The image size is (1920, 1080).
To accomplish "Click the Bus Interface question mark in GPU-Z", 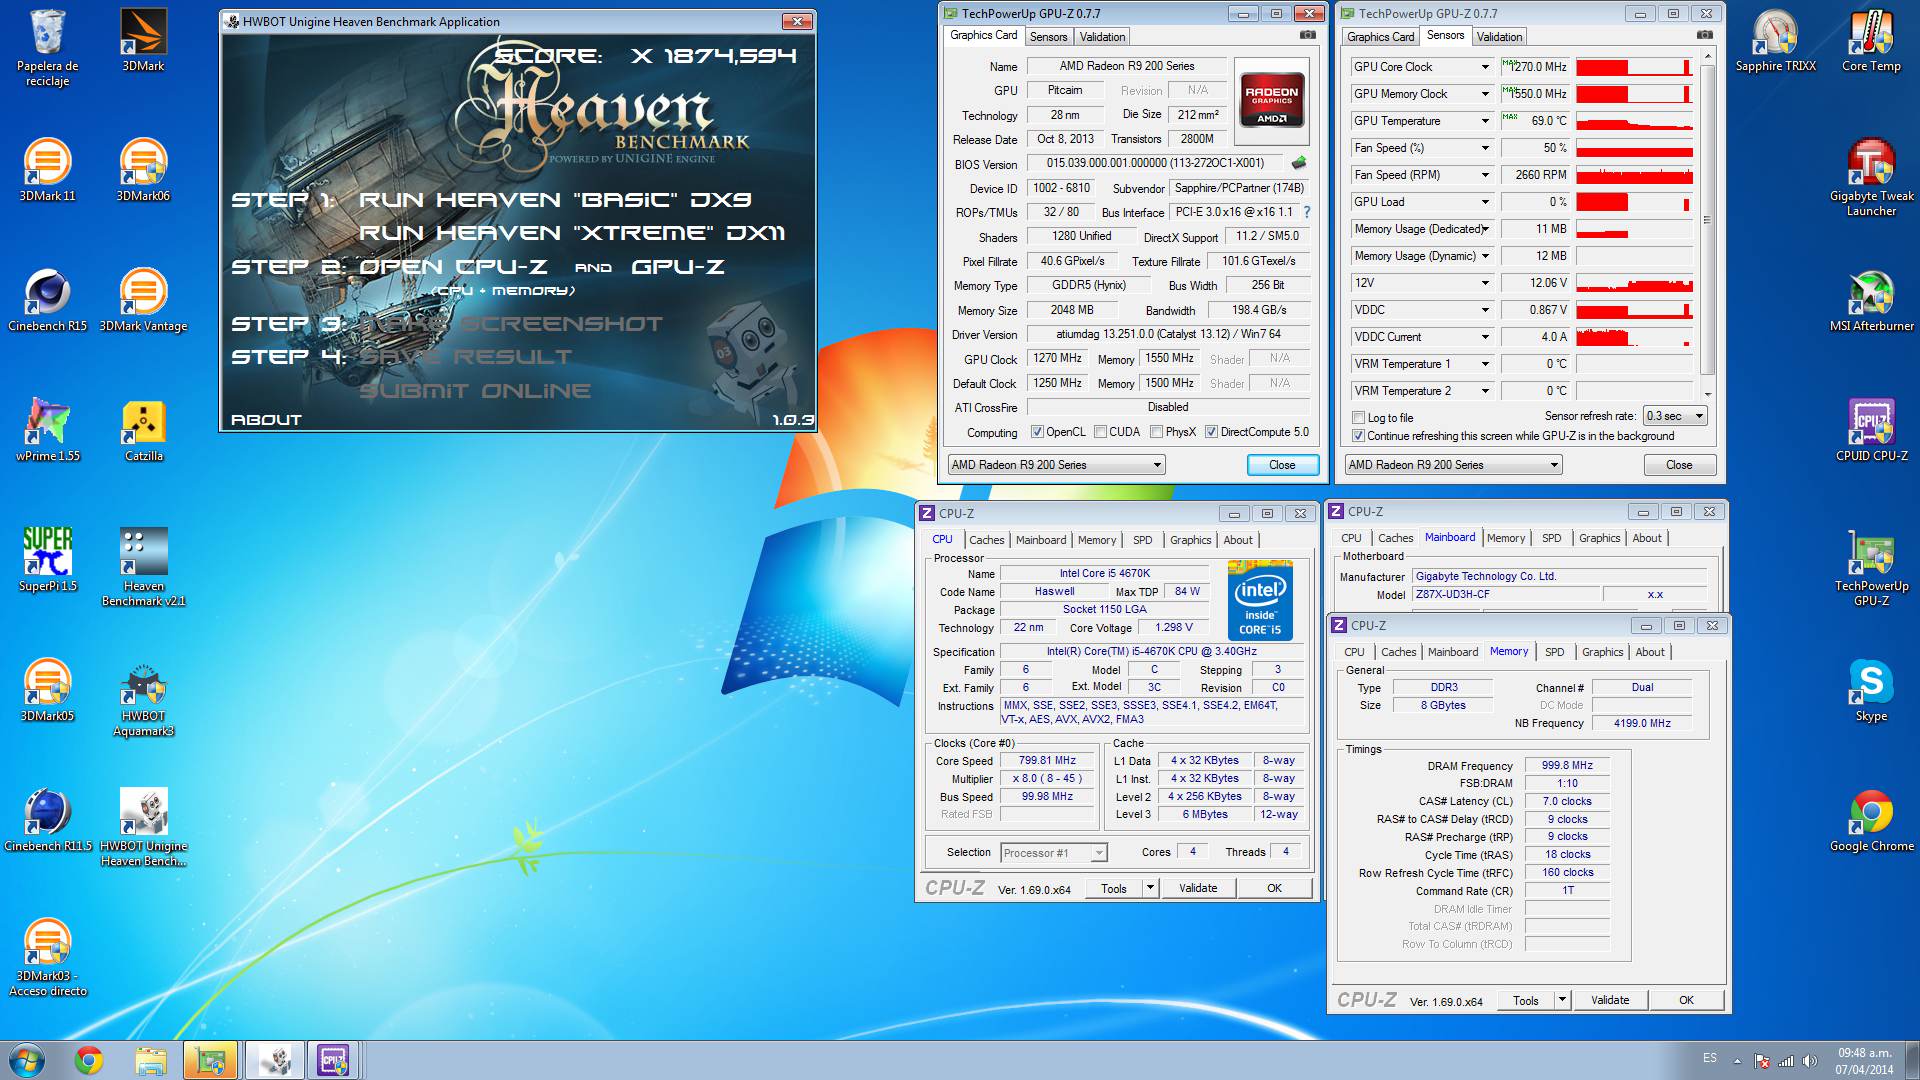I will point(1306,212).
